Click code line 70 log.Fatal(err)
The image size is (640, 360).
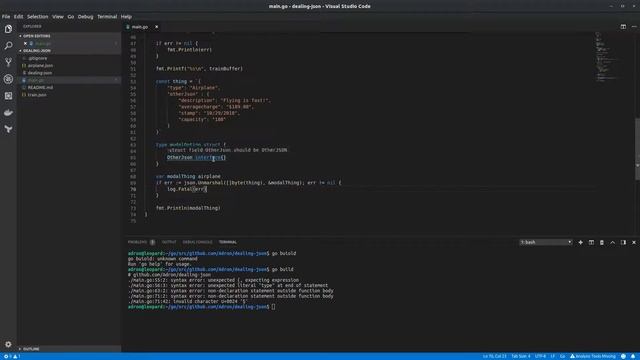click(187, 189)
